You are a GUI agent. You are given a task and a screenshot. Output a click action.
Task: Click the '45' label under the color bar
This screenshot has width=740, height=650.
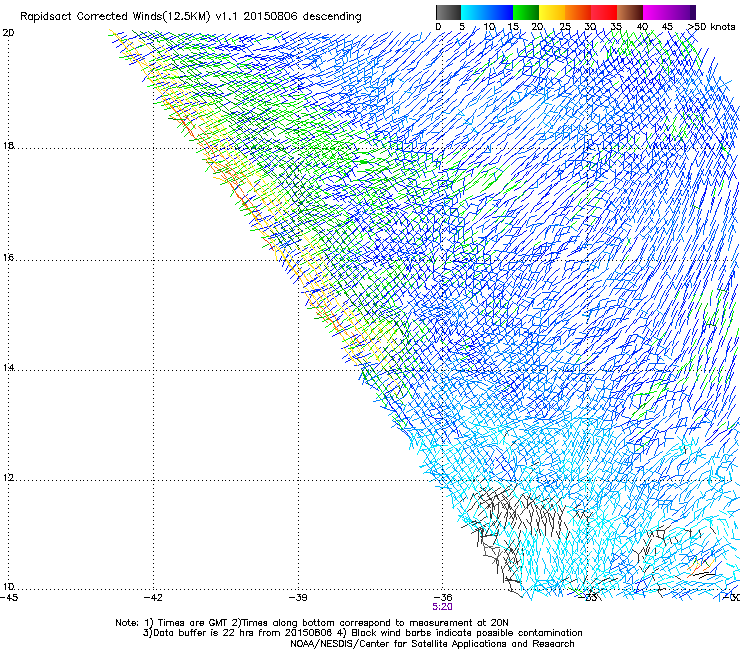(667, 27)
